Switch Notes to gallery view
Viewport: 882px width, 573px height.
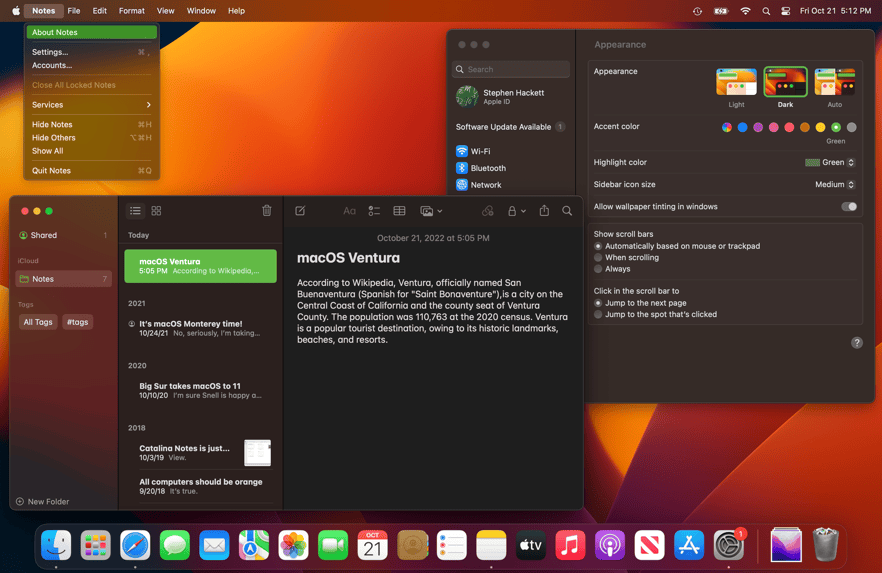(x=156, y=211)
